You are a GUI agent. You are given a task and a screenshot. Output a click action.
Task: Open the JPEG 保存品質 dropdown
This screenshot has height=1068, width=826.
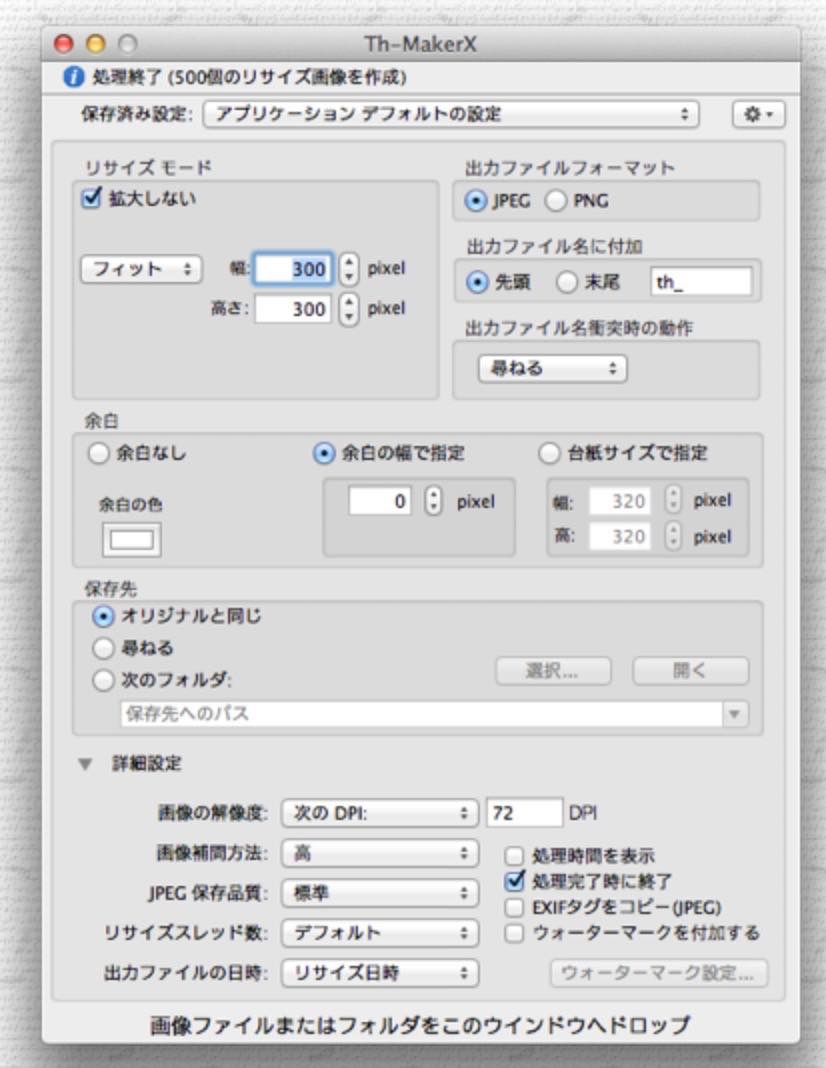click(379, 893)
